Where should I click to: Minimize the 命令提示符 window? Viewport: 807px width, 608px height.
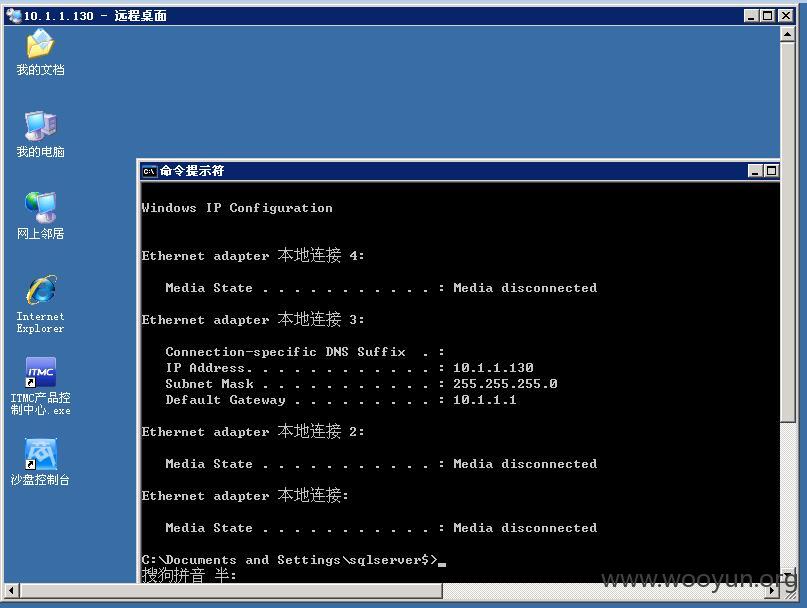755,171
